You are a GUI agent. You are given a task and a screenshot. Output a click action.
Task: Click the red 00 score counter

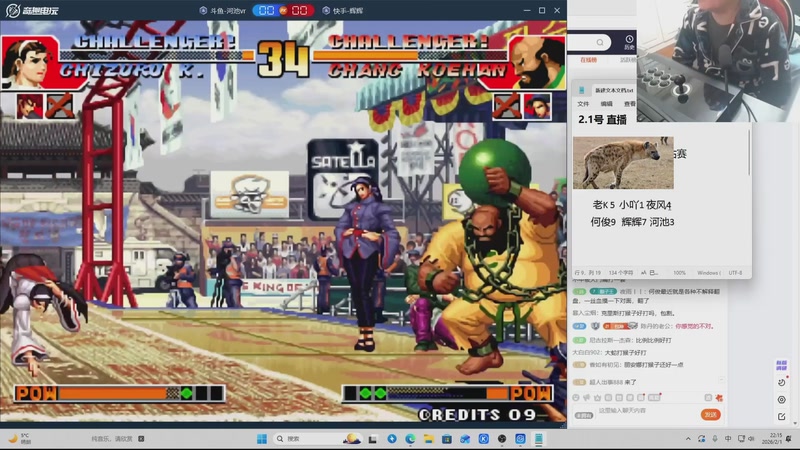[x=299, y=10]
